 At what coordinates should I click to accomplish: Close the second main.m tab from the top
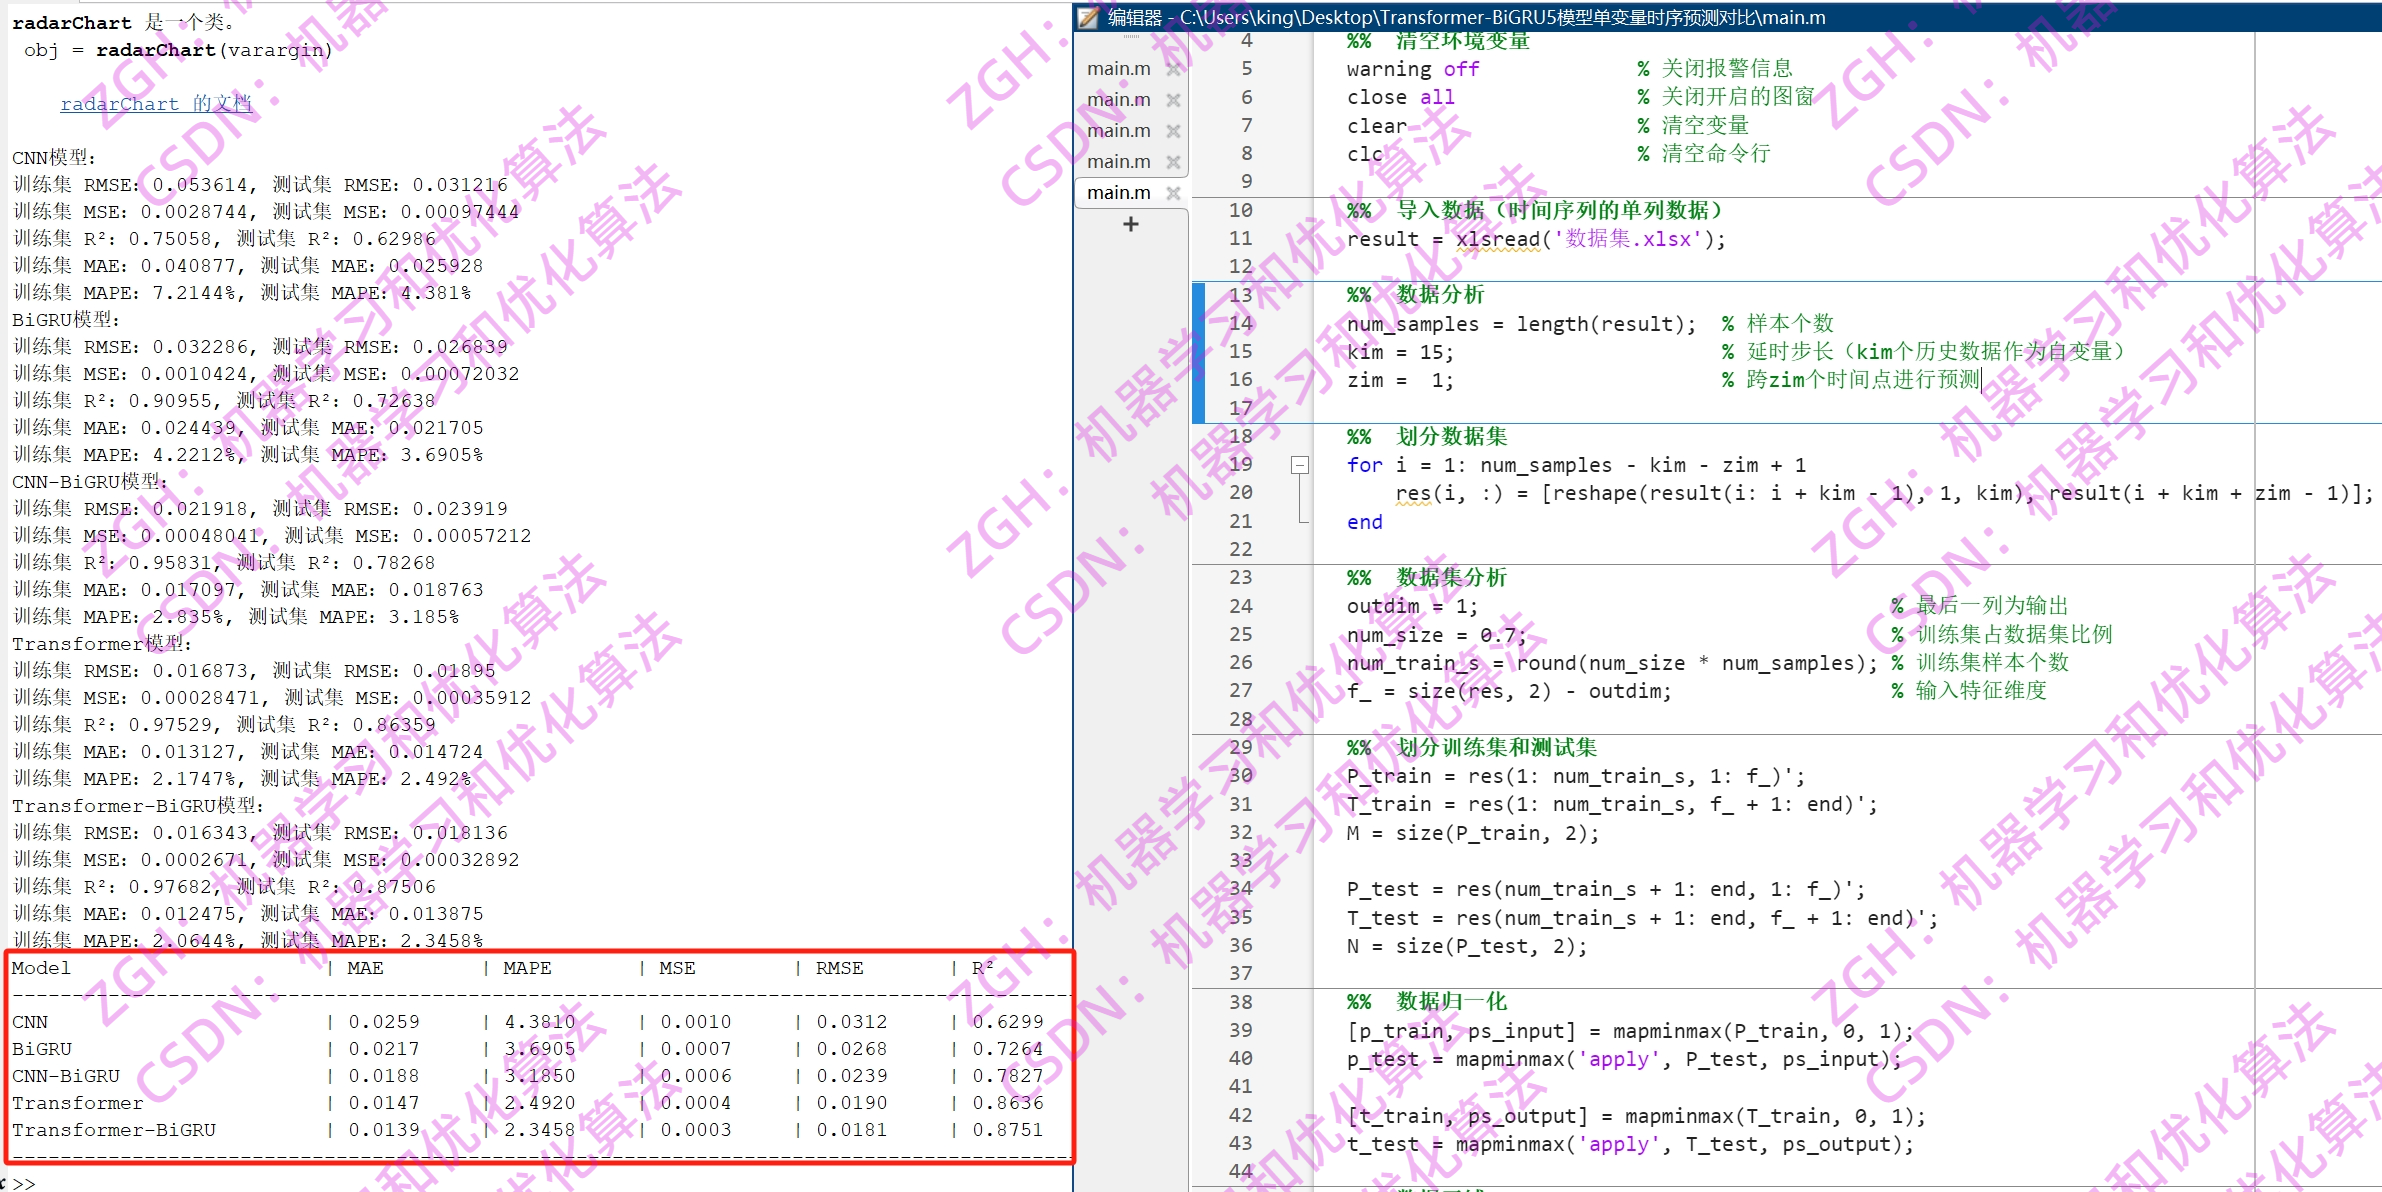pyautogui.click(x=1174, y=99)
